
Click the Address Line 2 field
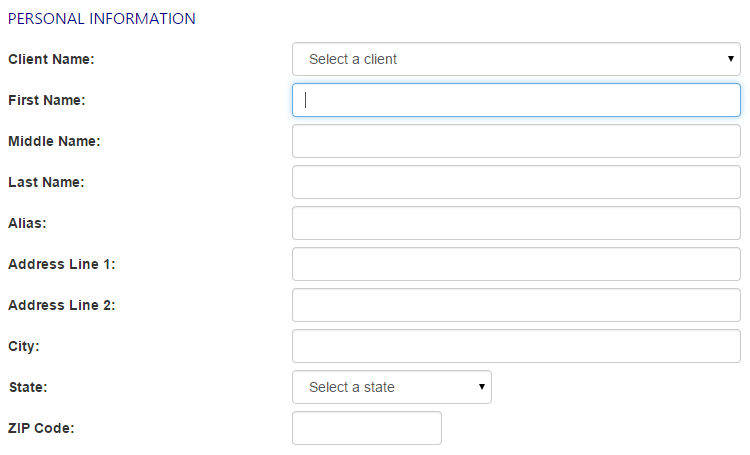pos(516,305)
